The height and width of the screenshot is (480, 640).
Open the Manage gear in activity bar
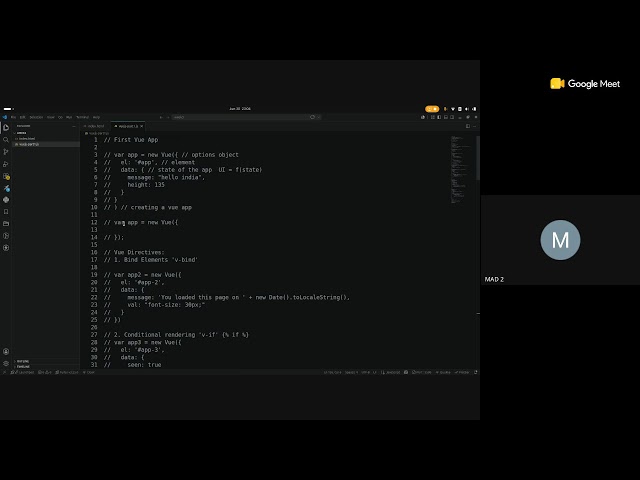6,363
